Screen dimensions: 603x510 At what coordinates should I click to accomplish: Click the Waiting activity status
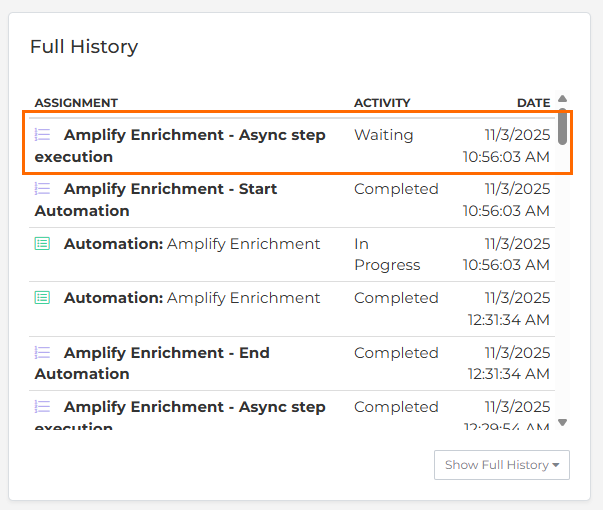point(383,135)
